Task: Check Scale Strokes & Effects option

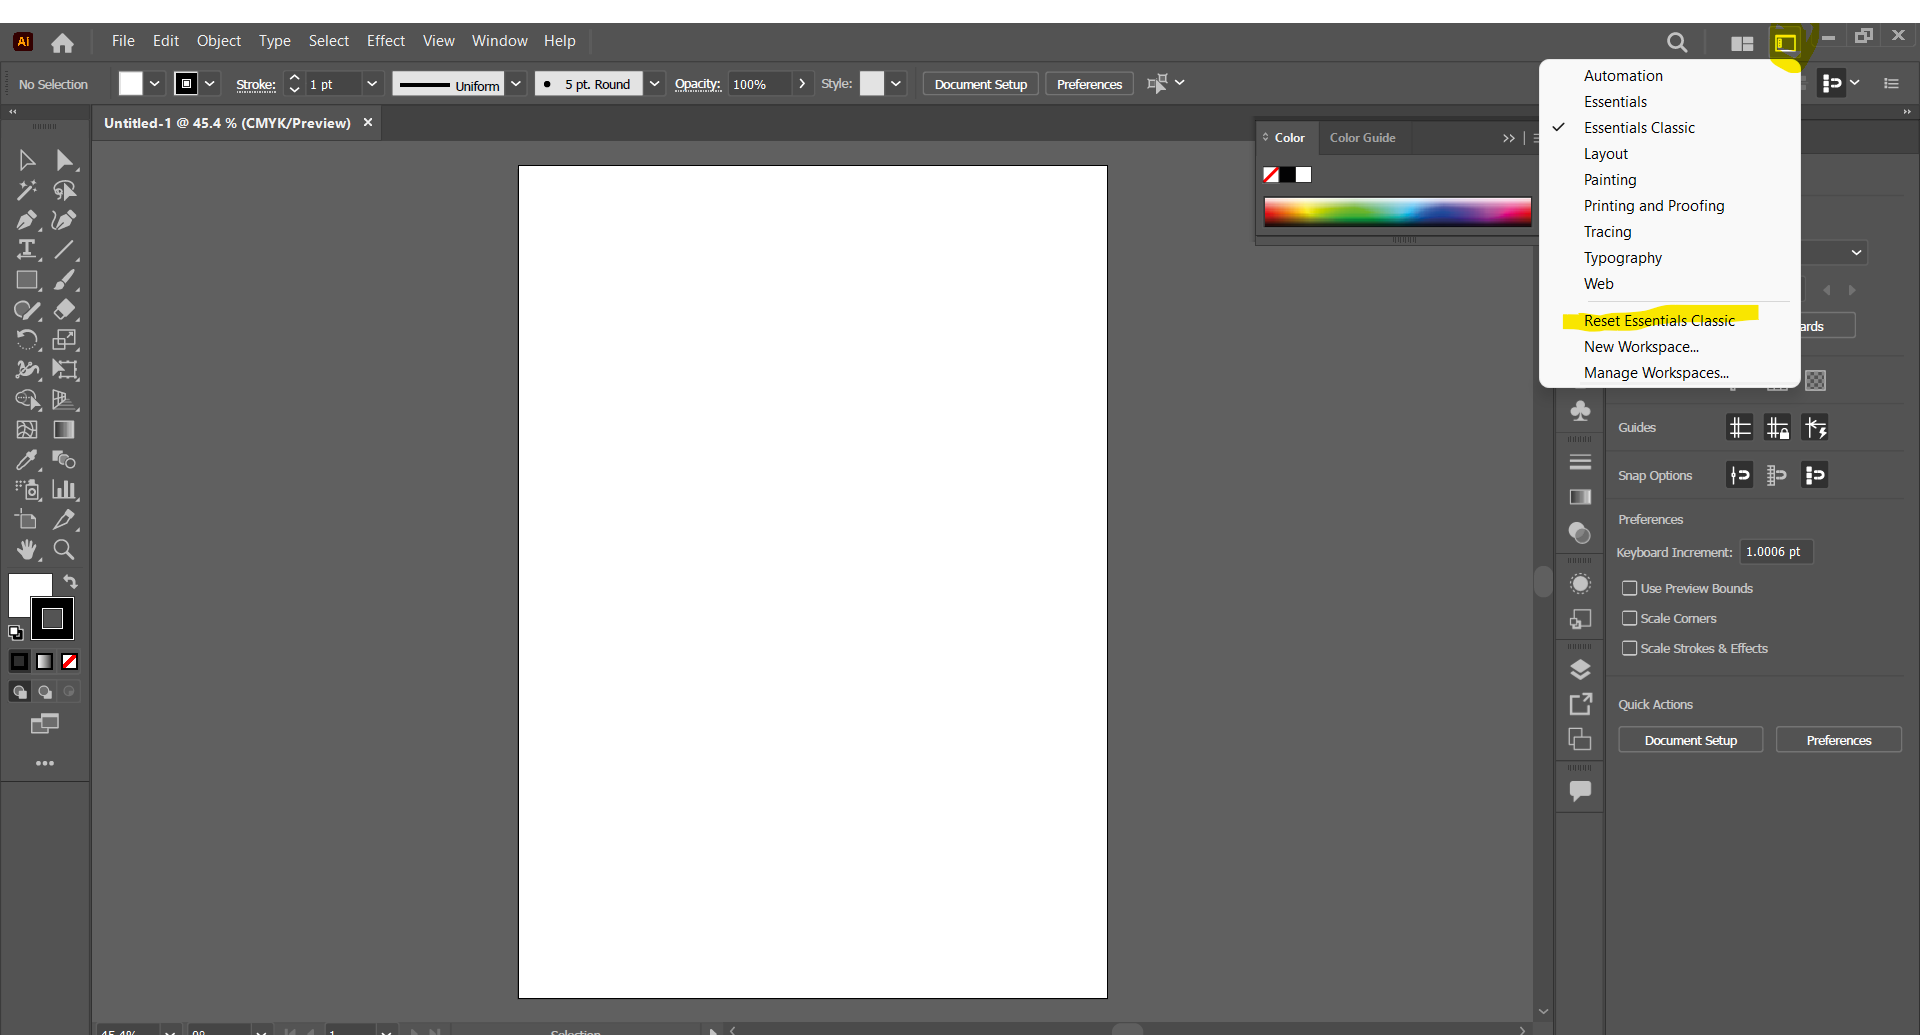Action: tap(1630, 648)
